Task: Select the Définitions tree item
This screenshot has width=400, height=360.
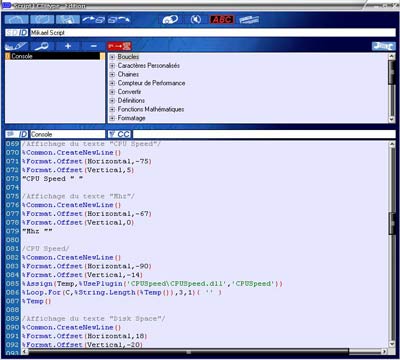Action: coord(131,100)
